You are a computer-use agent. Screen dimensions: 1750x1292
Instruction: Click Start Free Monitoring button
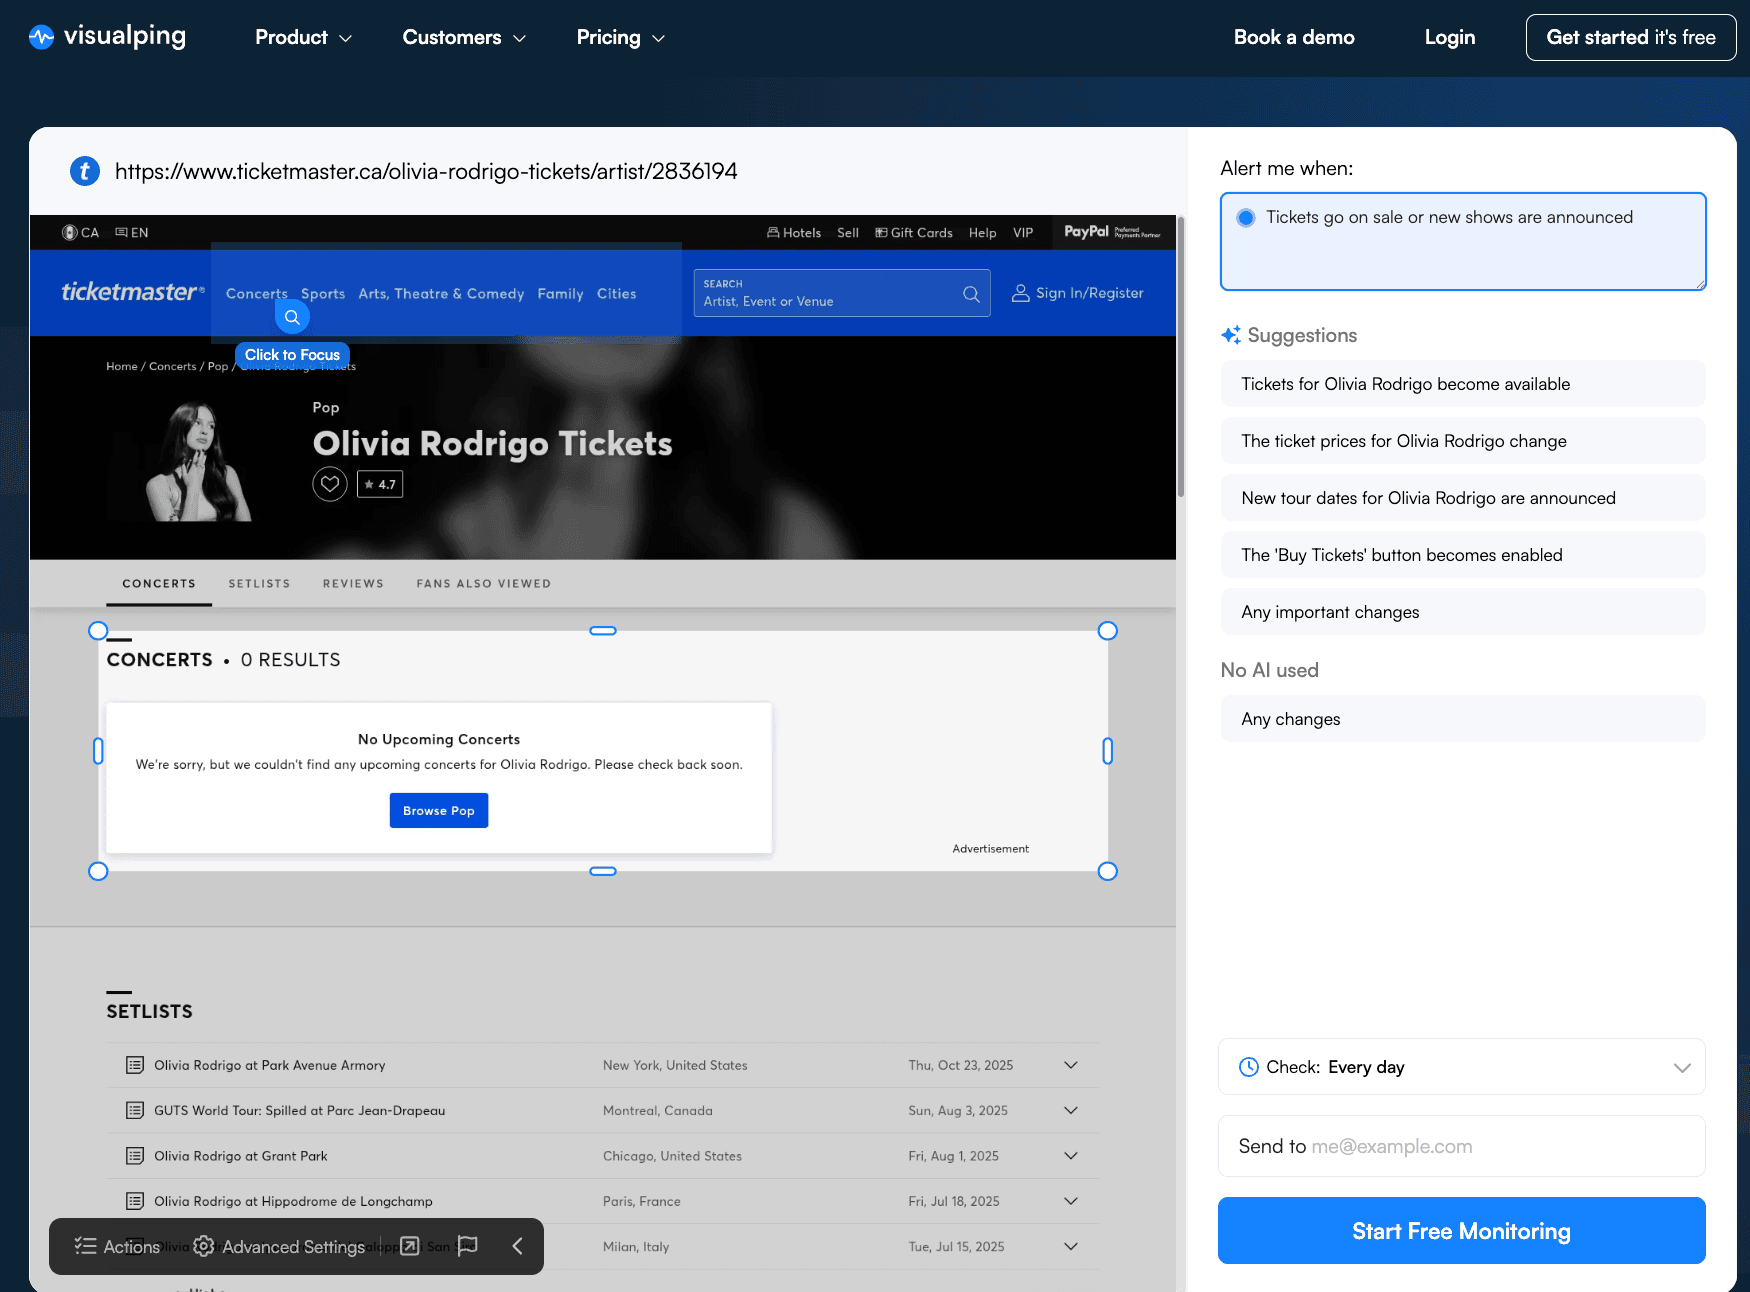(x=1461, y=1231)
